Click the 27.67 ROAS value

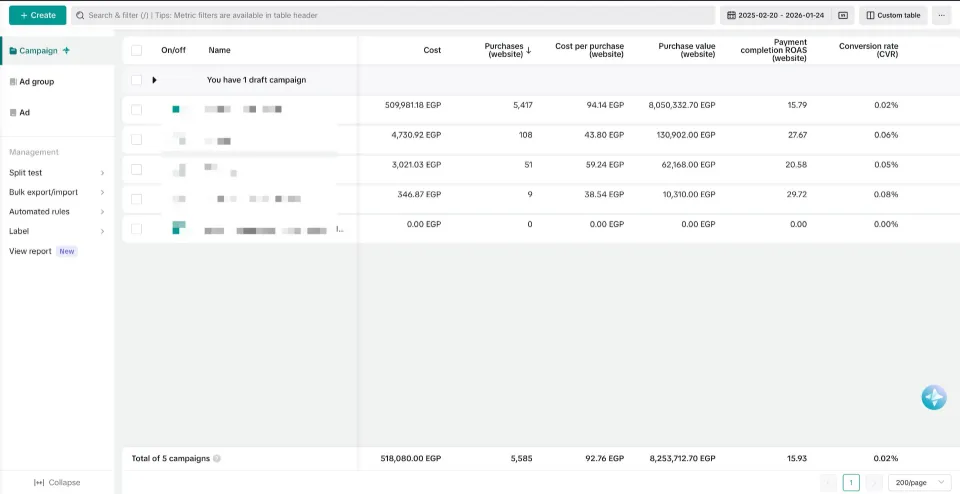coord(798,135)
